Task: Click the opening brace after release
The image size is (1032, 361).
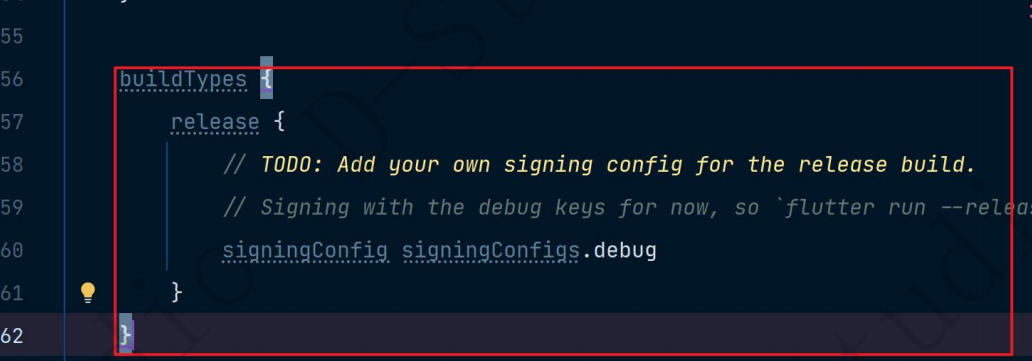Action: [279, 122]
